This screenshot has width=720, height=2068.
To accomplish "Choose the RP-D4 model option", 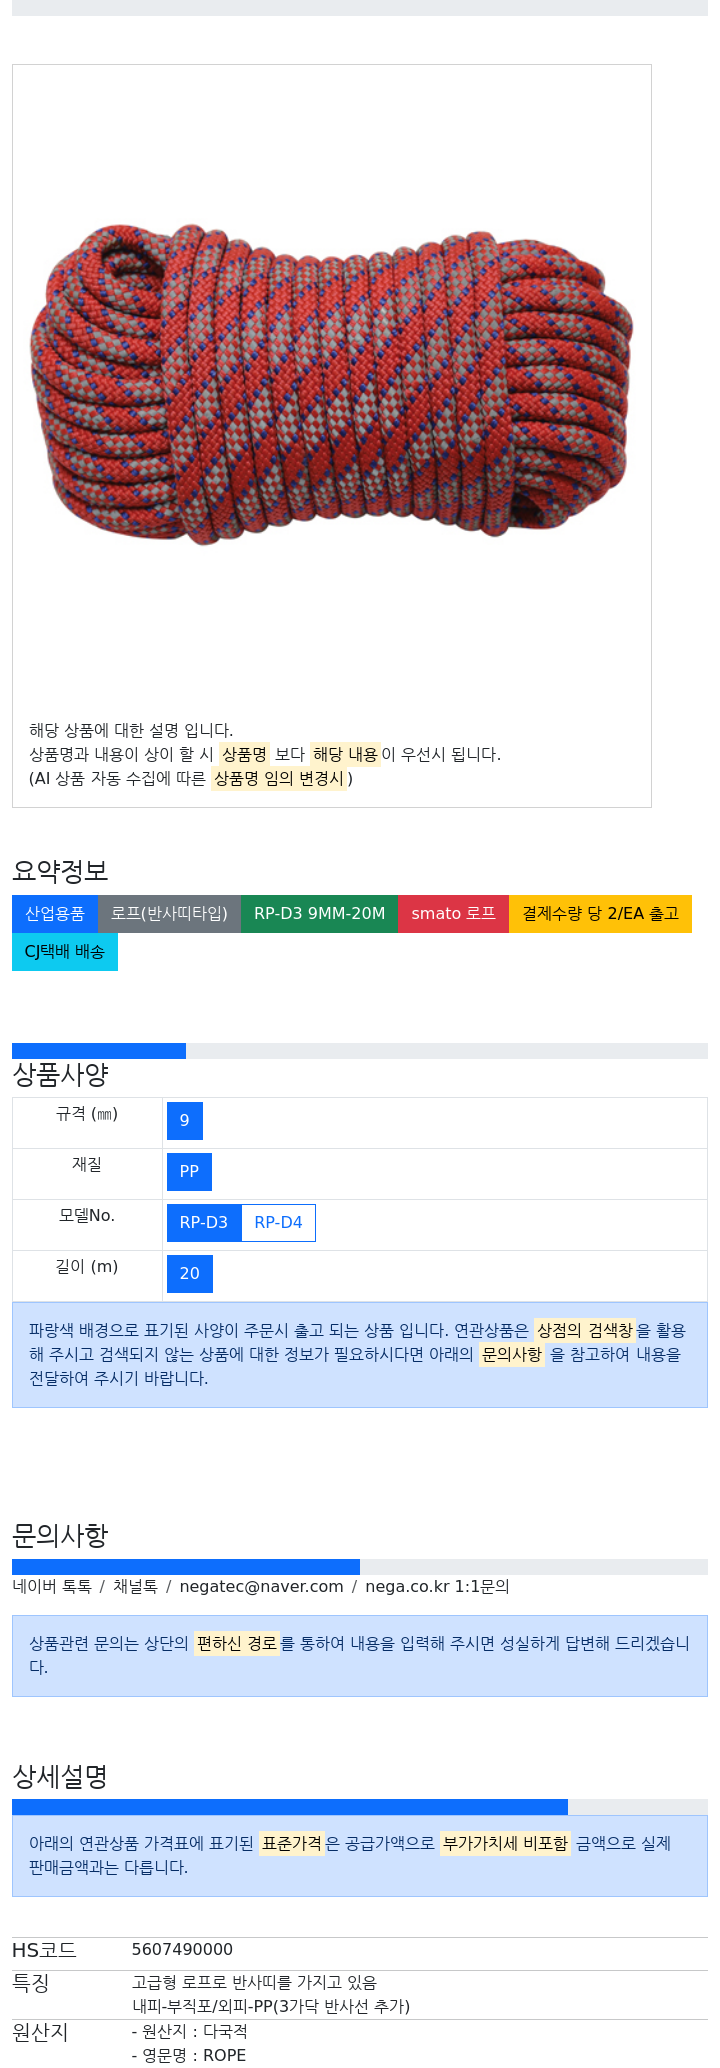I will [278, 1223].
